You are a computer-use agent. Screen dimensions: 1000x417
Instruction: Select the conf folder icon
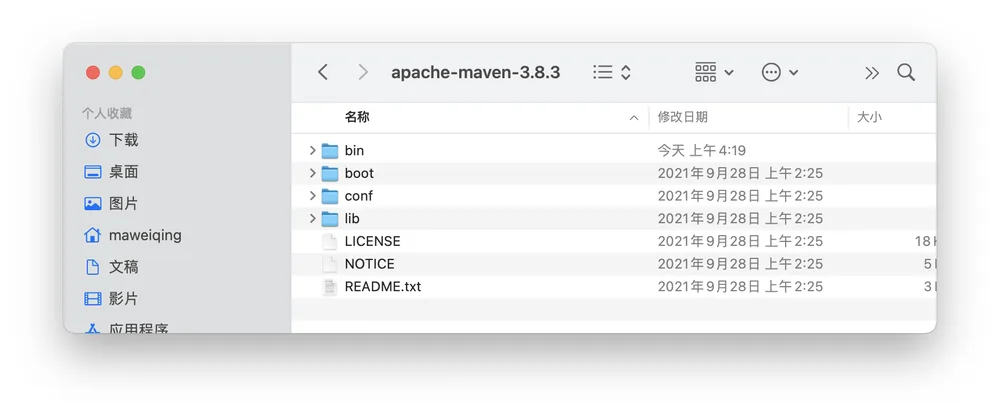point(330,196)
